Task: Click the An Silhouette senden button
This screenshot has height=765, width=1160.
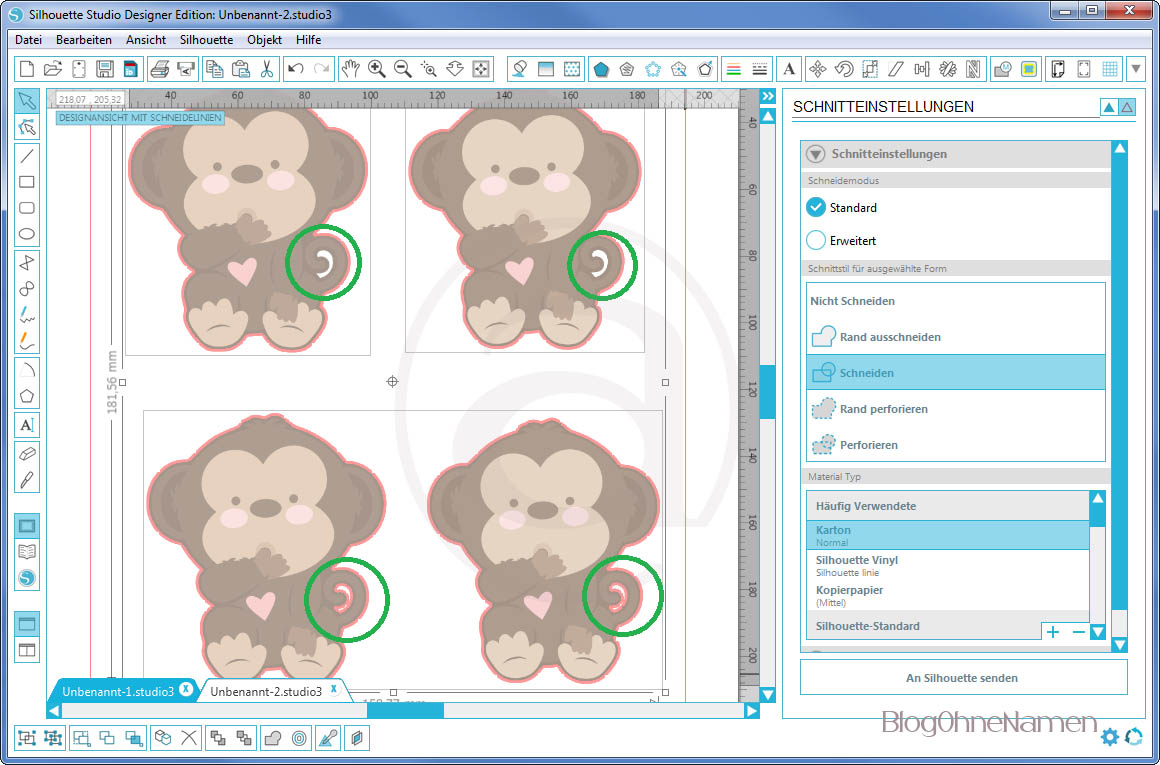Action: tap(962, 678)
